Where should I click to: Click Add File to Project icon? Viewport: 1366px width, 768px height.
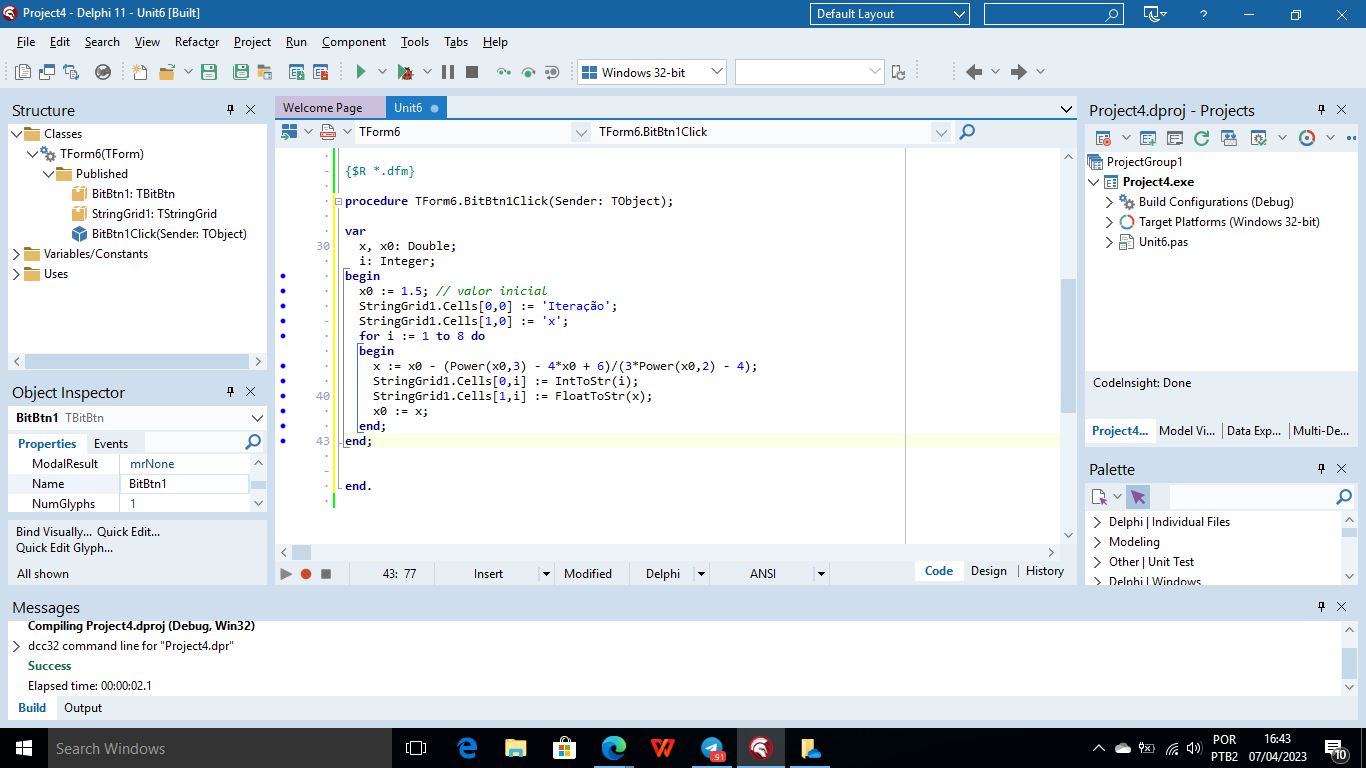(x=297, y=72)
